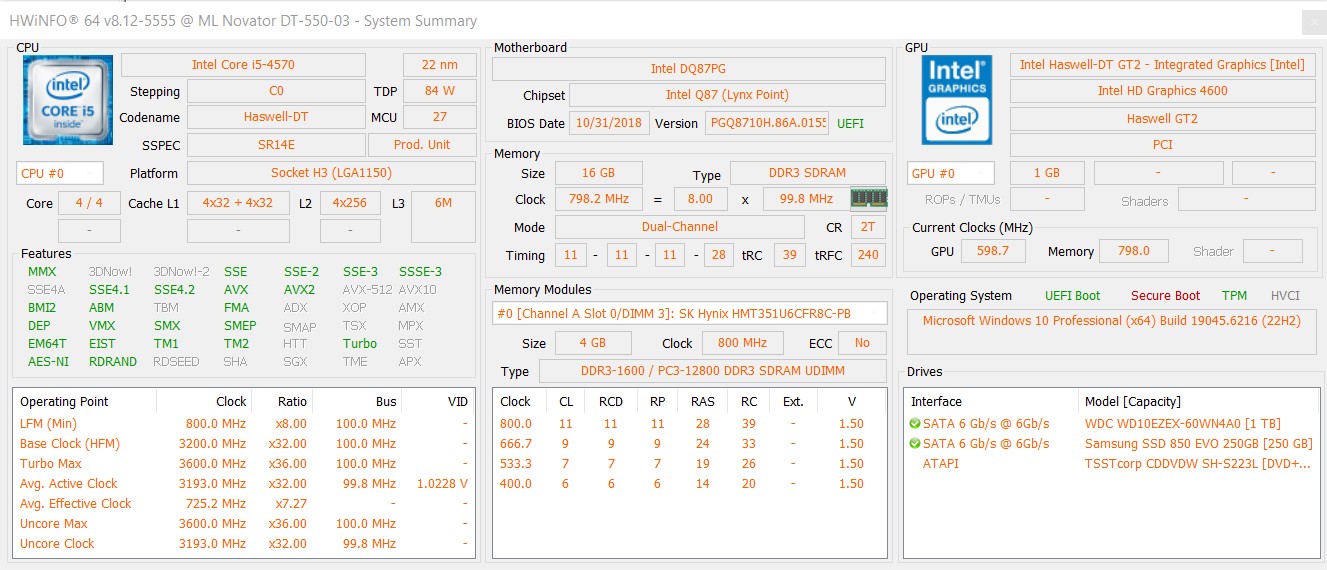1327x570 pixels.
Task: Click the Intel Q87 (Lynx Point) chipset field
Action: point(728,96)
